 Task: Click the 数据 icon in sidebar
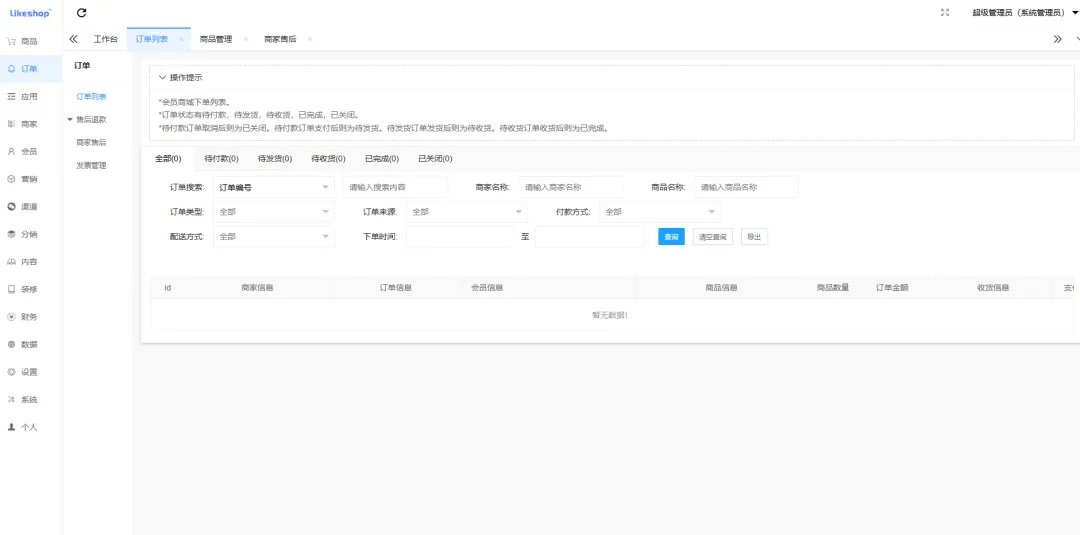[11, 344]
